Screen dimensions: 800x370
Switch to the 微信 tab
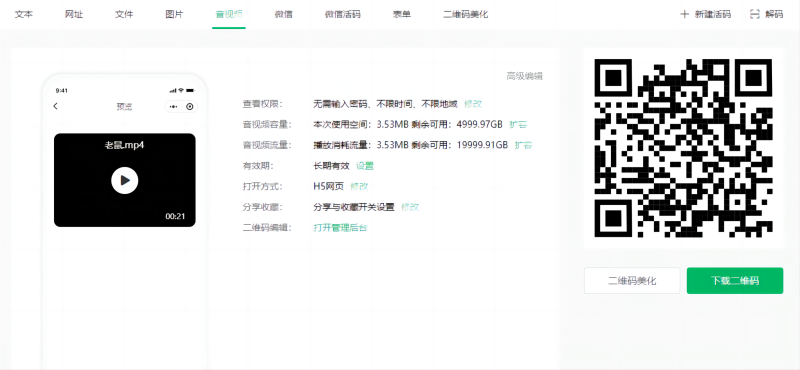[x=284, y=14]
